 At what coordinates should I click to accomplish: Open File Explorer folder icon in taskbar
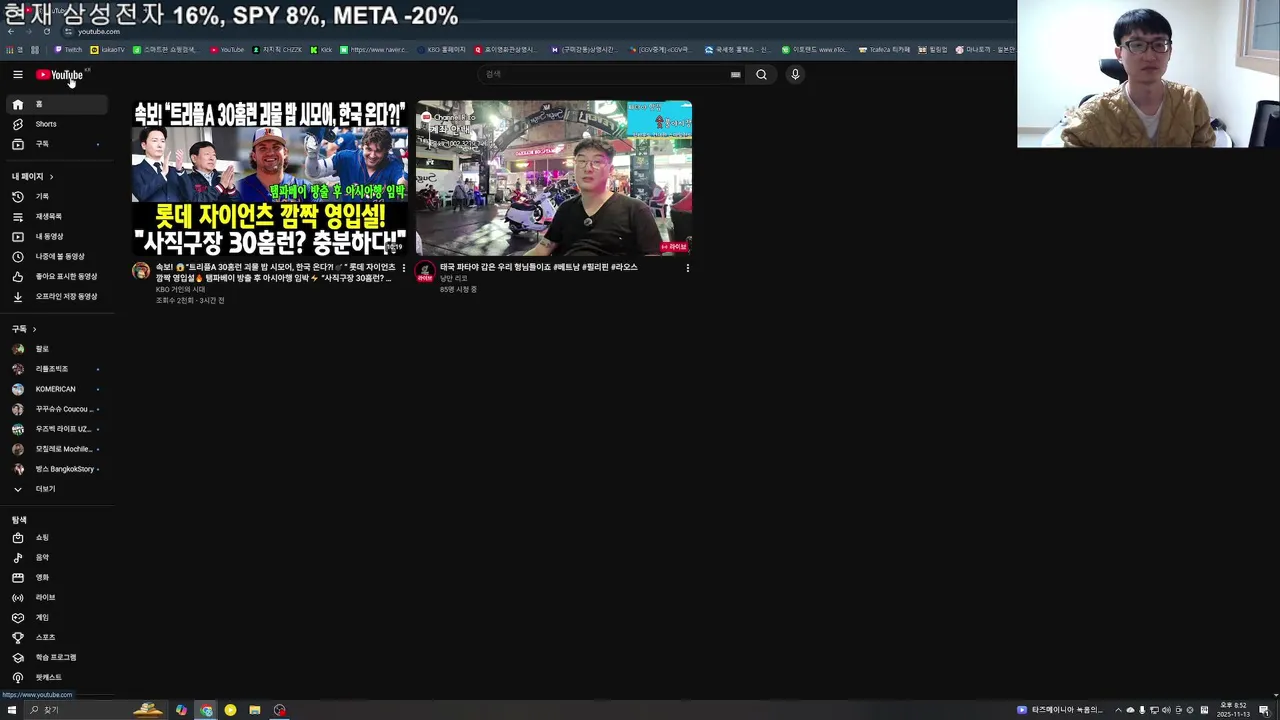point(255,710)
